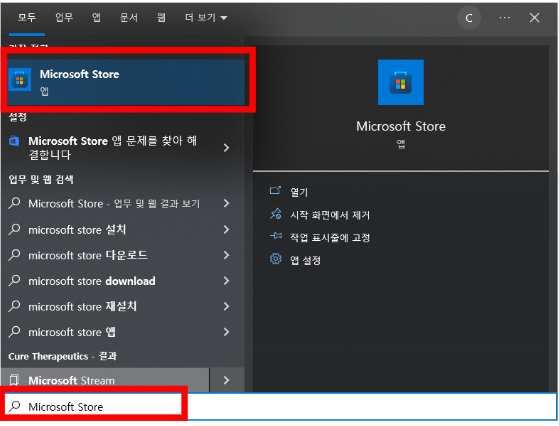Open the 더 보기 dropdown
Image resolution: width=559 pixels, height=426 pixels.
(x=206, y=17)
